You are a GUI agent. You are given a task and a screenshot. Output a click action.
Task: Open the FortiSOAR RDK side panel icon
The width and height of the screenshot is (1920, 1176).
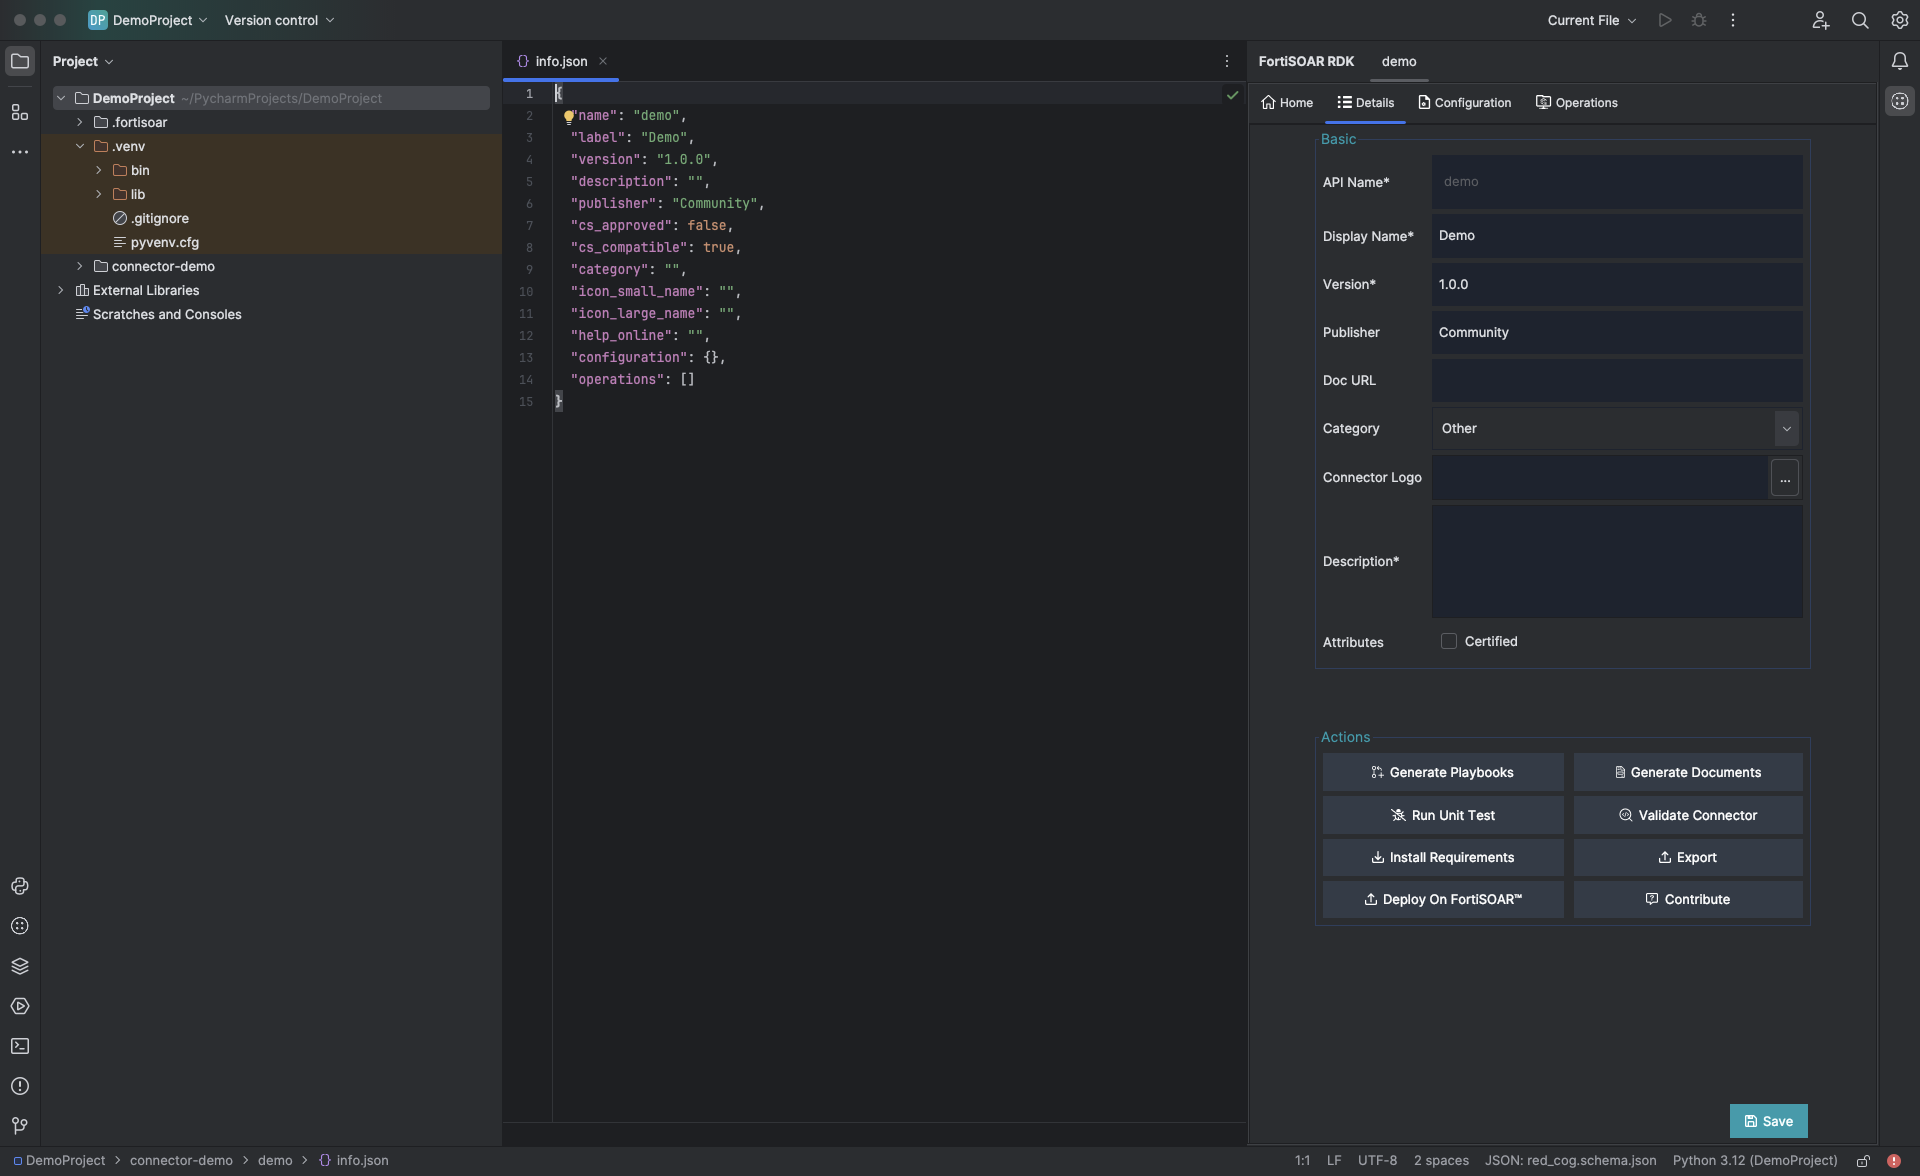[1899, 101]
